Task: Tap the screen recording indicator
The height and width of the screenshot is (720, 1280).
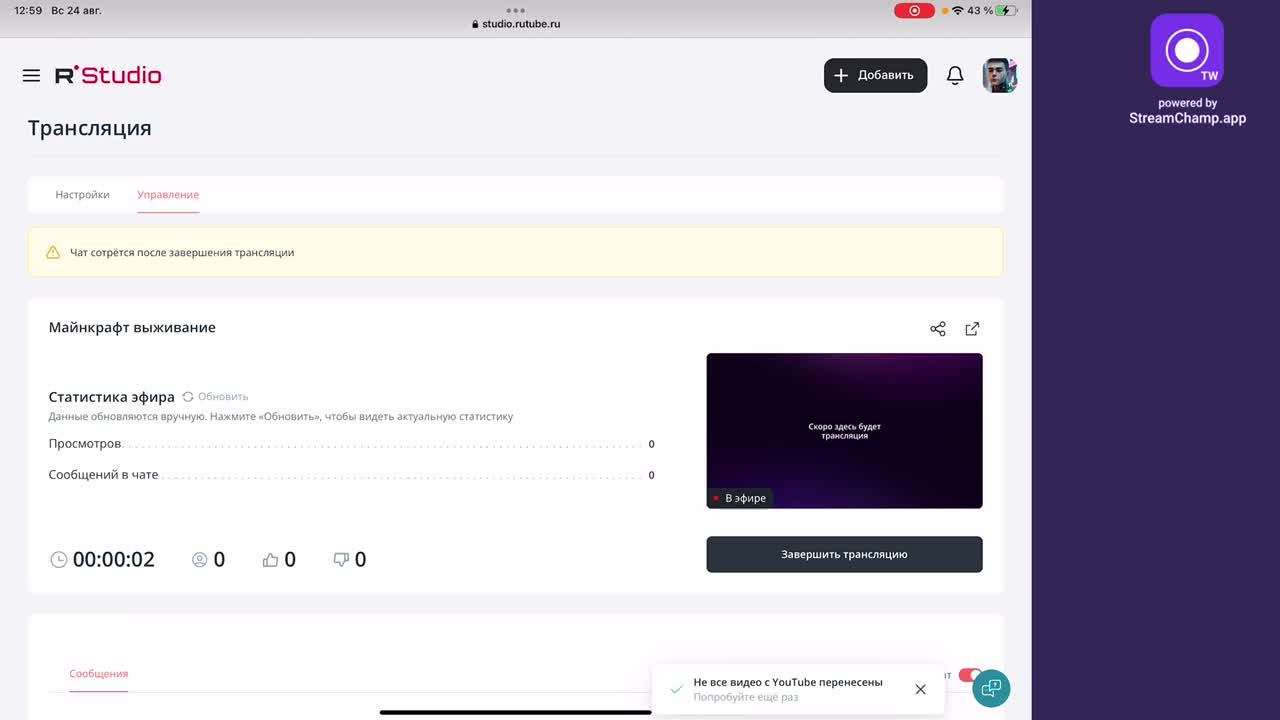Action: pos(914,11)
